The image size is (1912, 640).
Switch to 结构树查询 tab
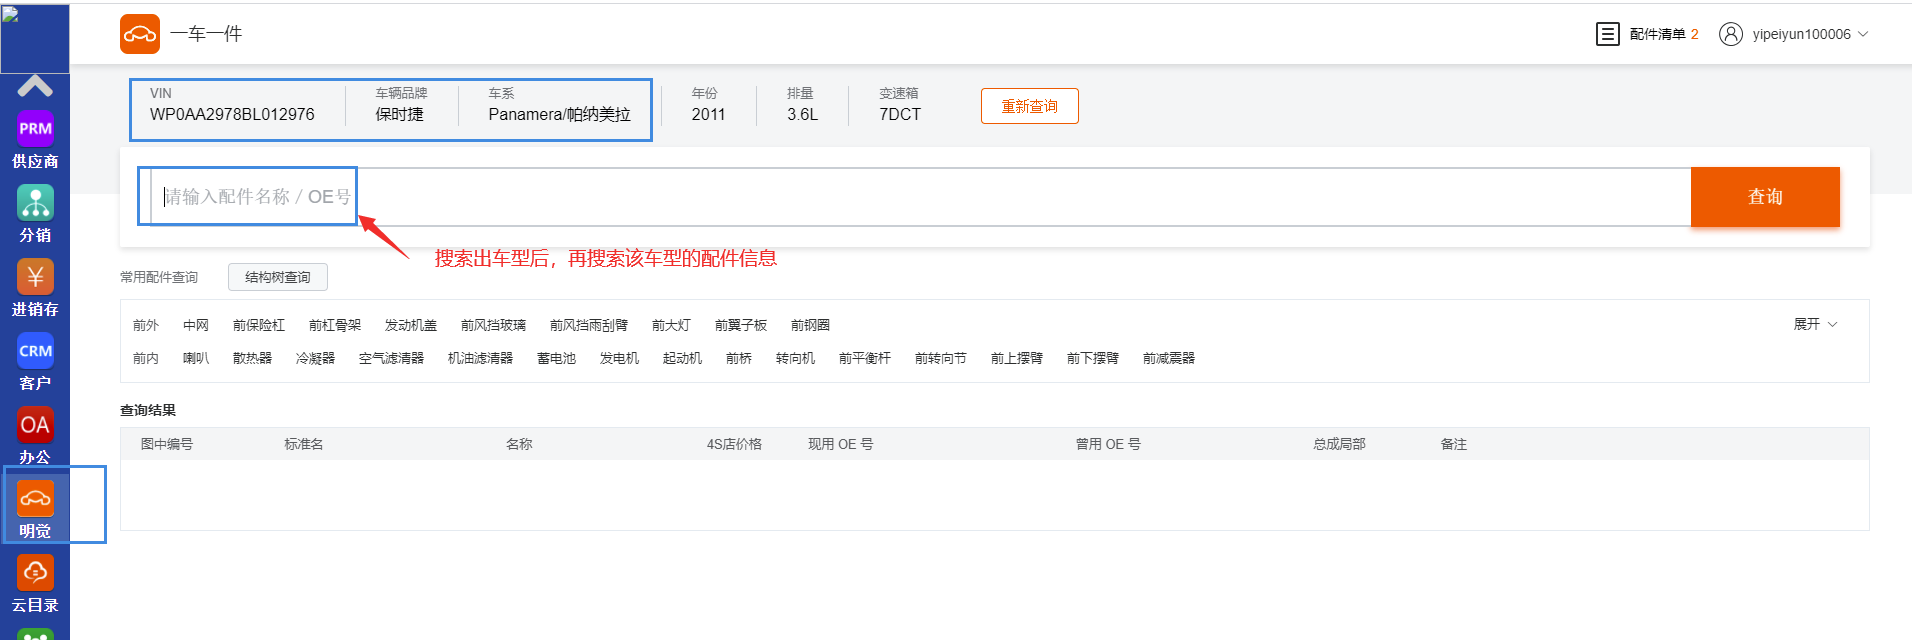[x=278, y=277]
